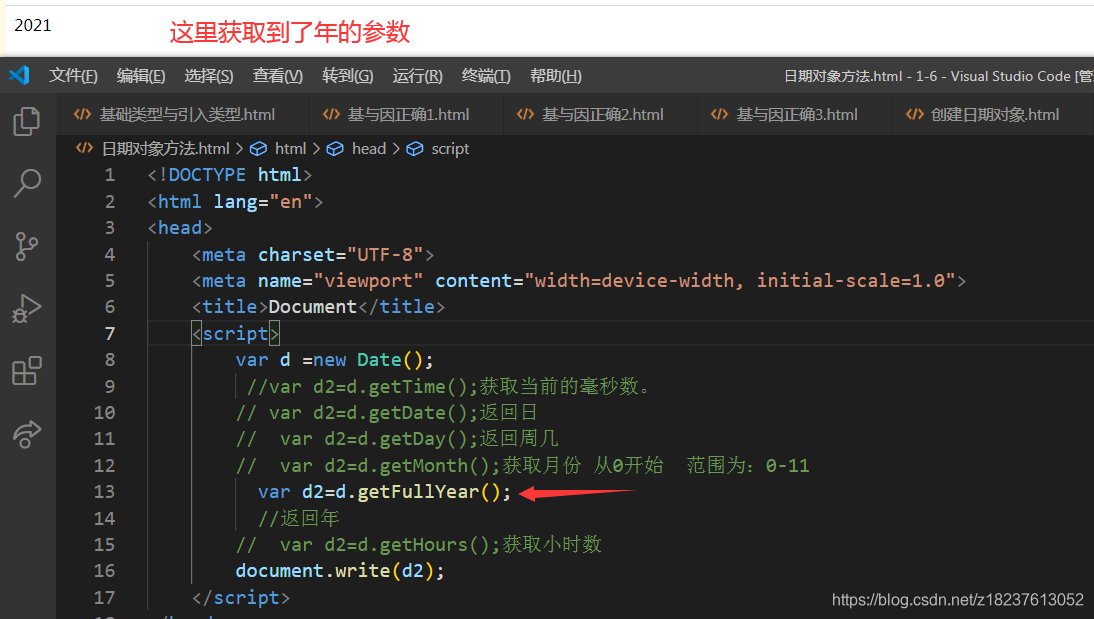The image size is (1094, 619).
Task: Open the 运行(R) menu
Action: (417, 75)
